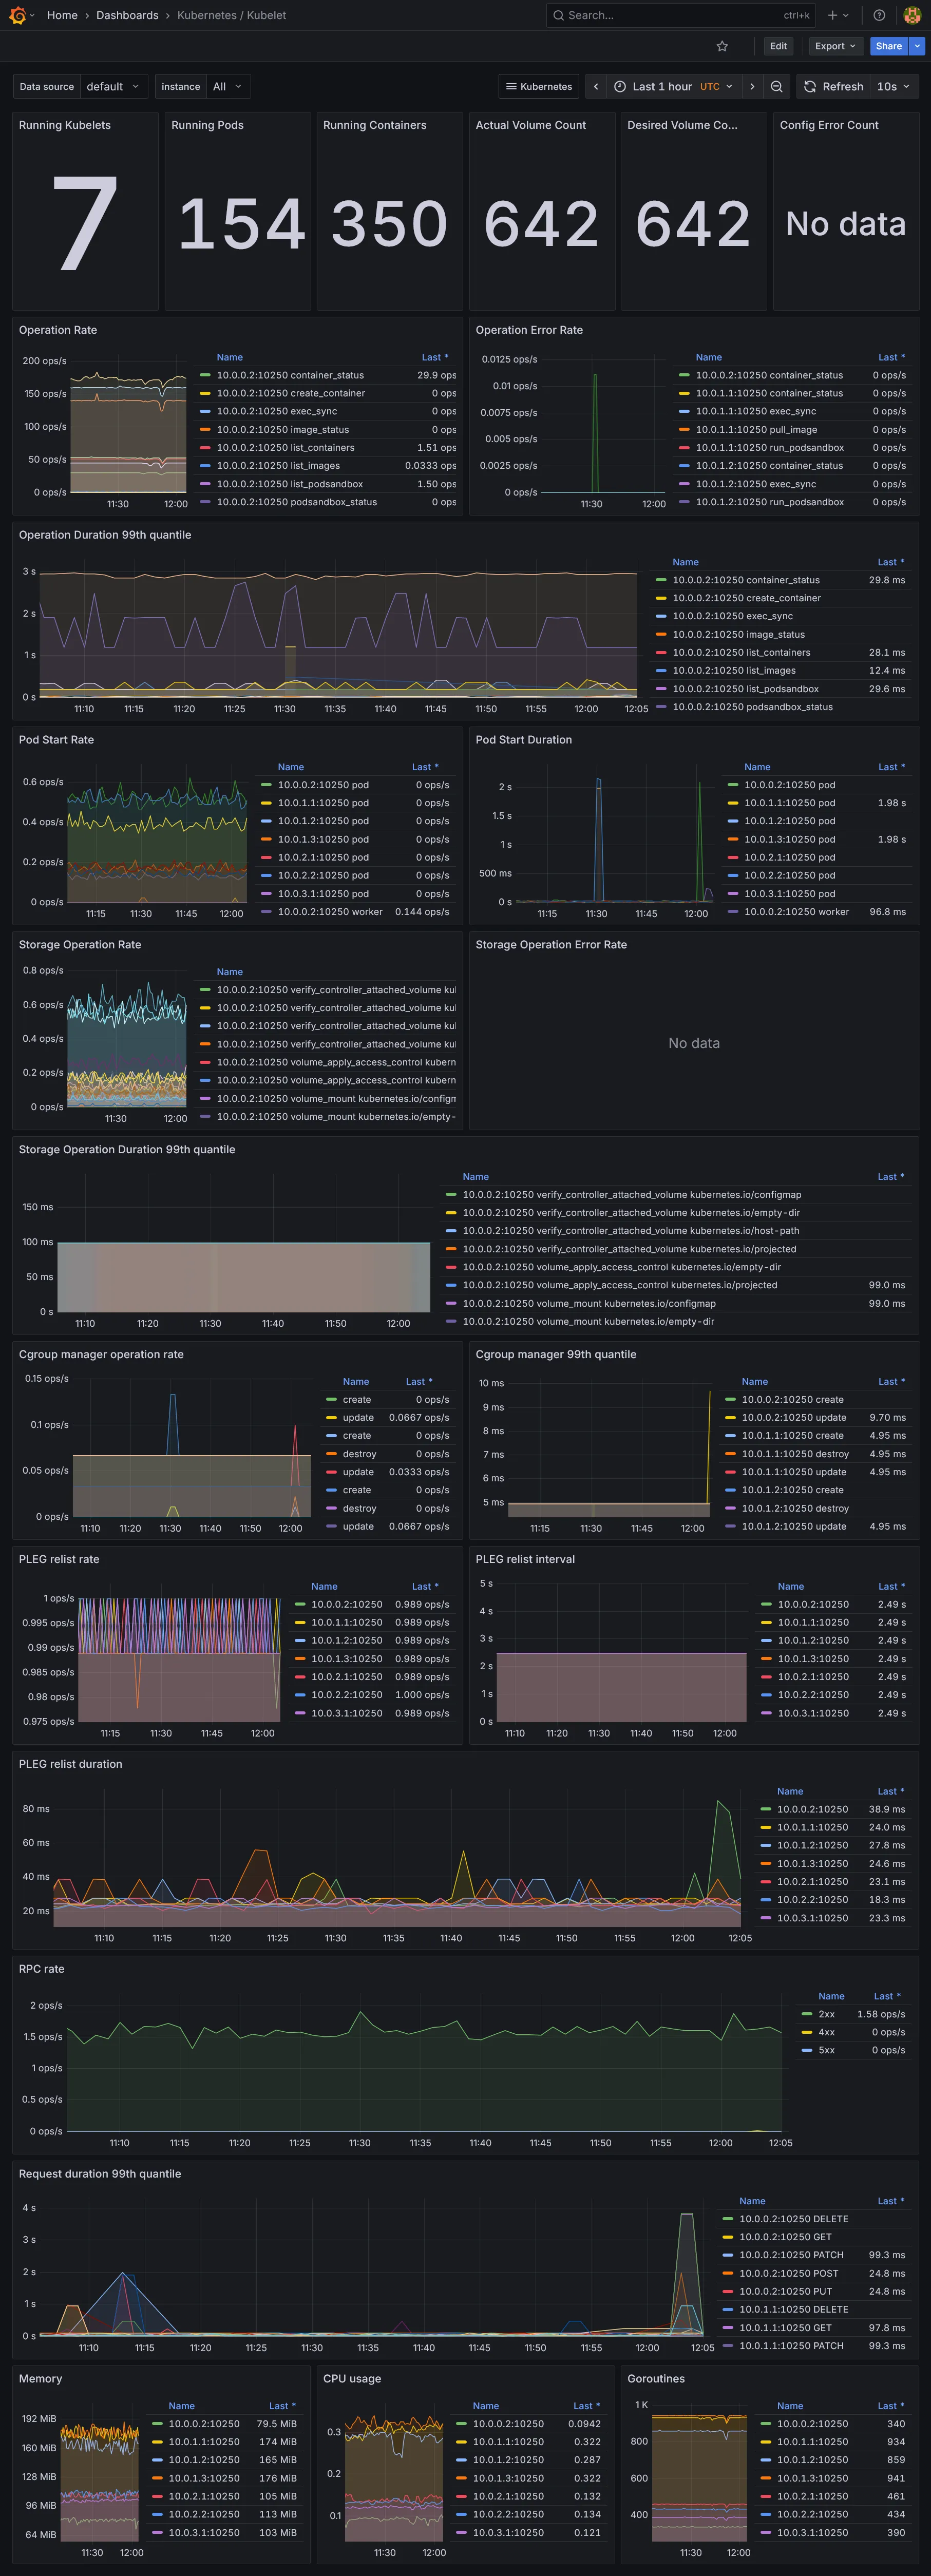Image resolution: width=931 pixels, height=2576 pixels.
Task: Open the Data source default dropdown
Action: [x=113, y=87]
